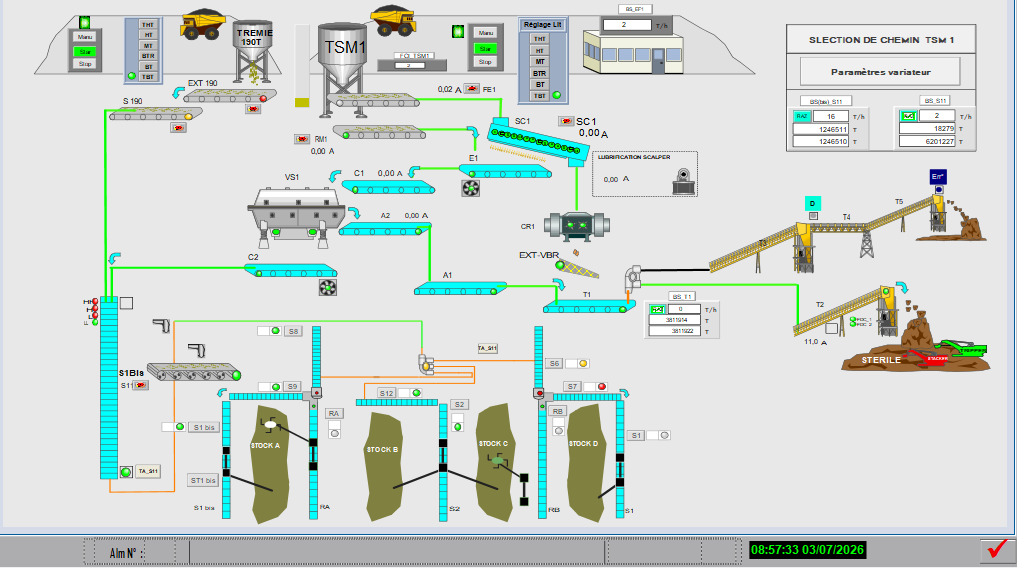Click the BS(bis)_S11 T/h value 16
Viewport: 1017px width, 568px height.
click(x=831, y=117)
